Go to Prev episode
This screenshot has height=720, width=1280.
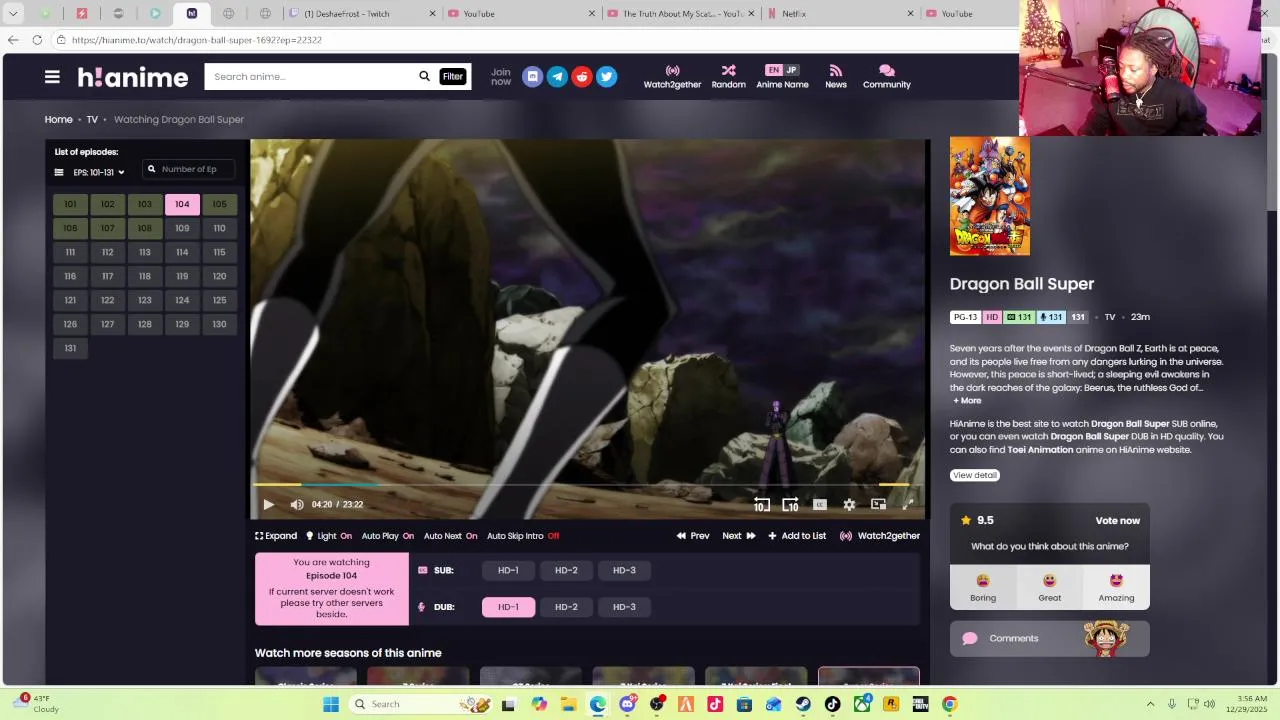(693, 536)
